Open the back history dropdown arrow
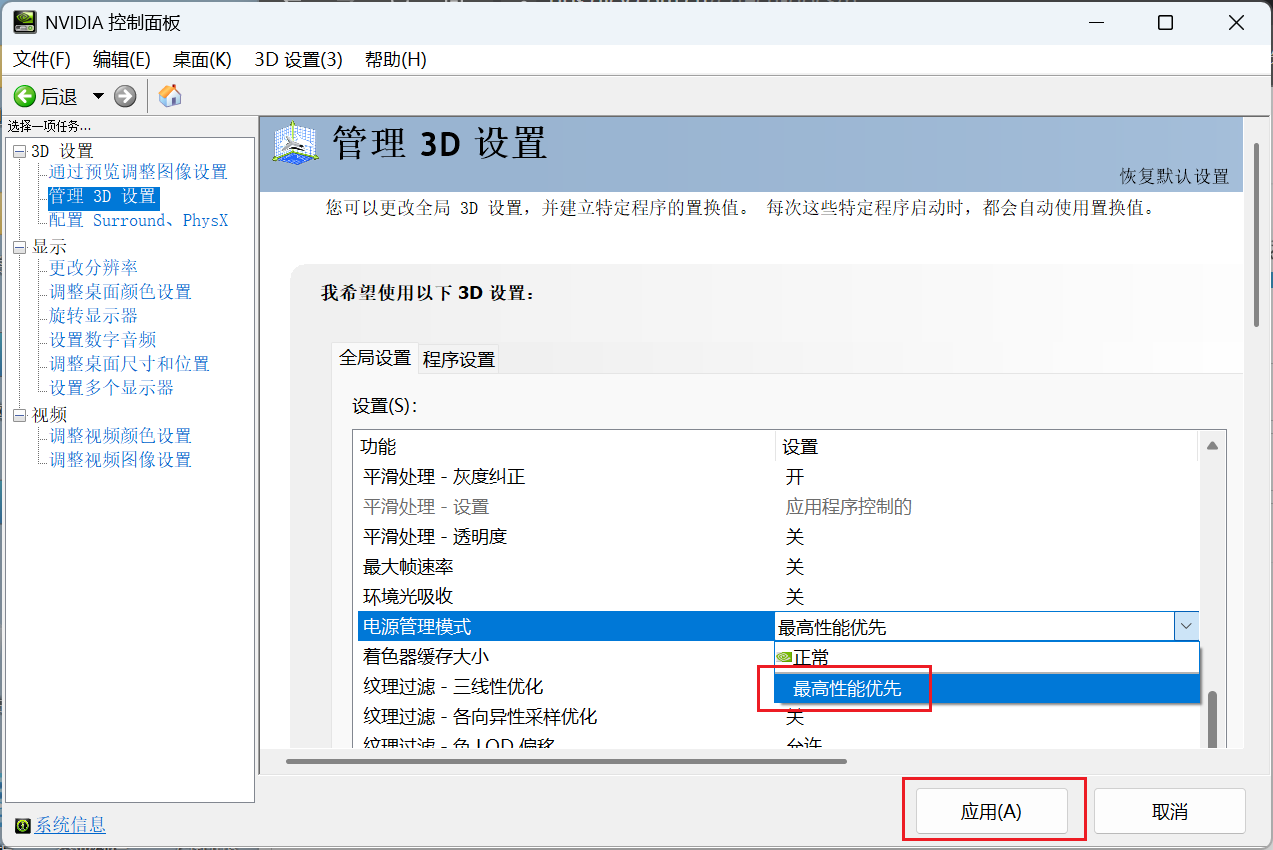Screen dimensions: 1273x850 click(x=98, y=96)
